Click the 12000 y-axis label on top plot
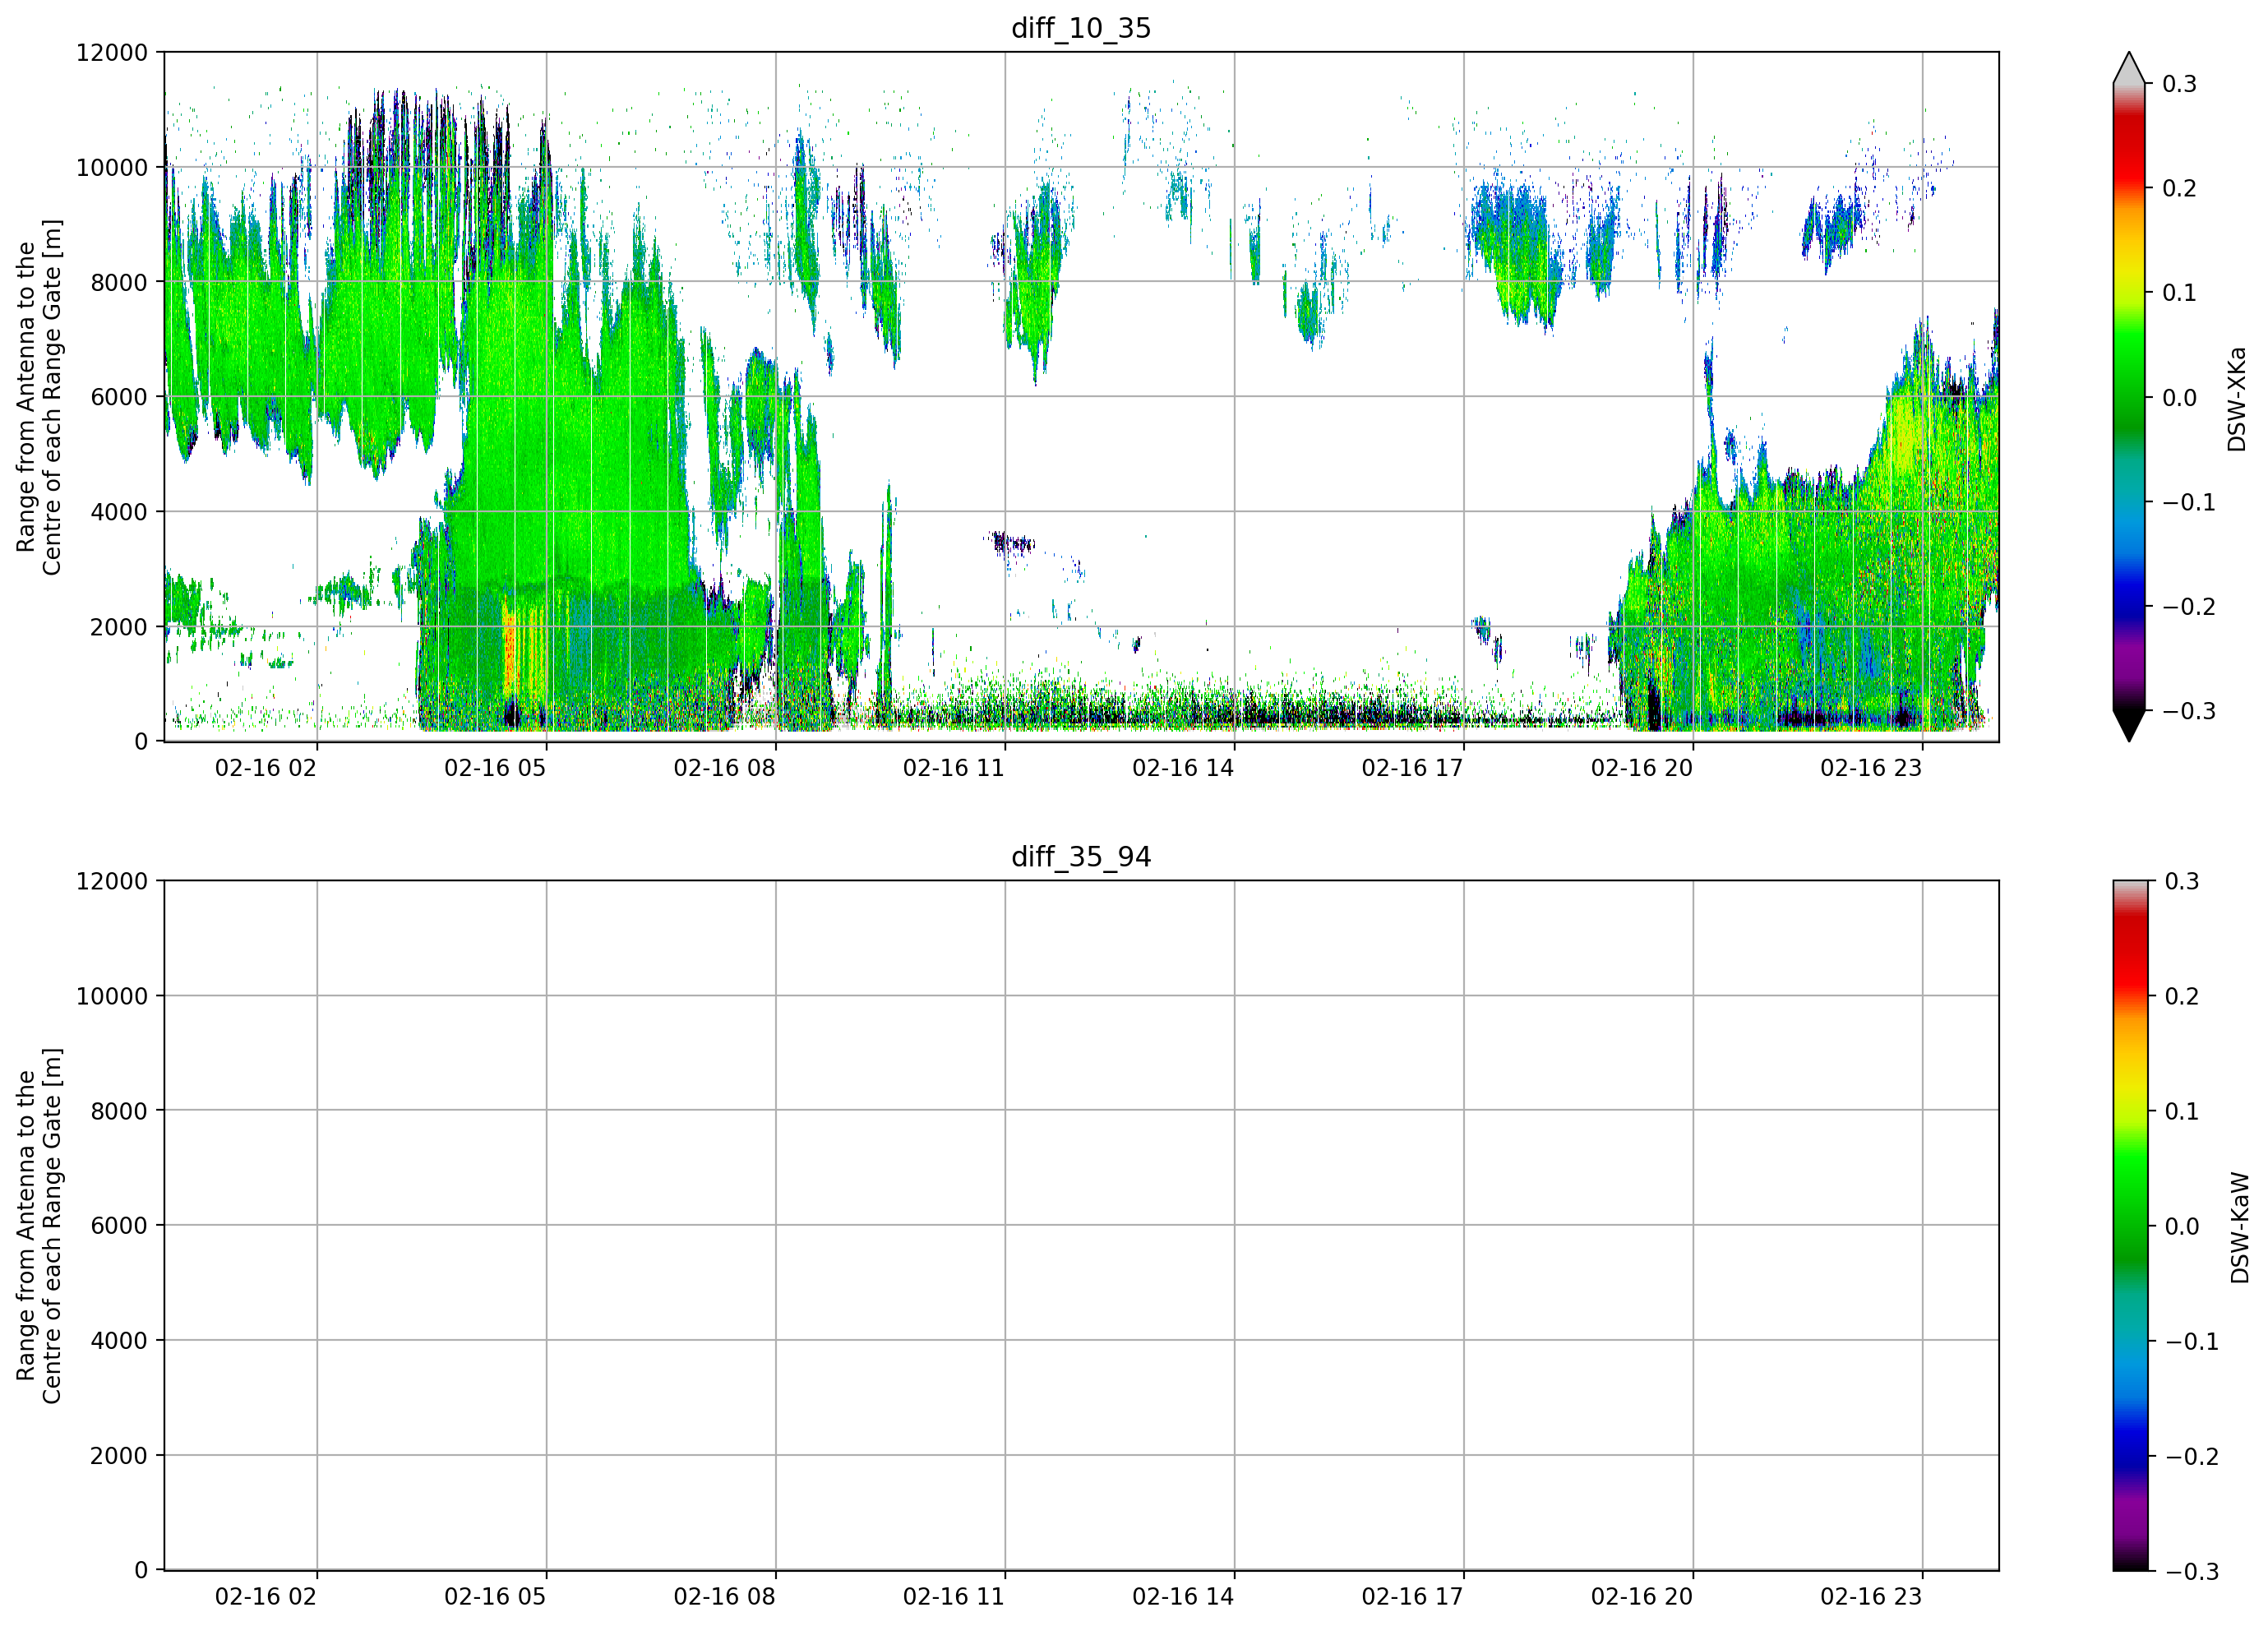 tap(112, 53)
